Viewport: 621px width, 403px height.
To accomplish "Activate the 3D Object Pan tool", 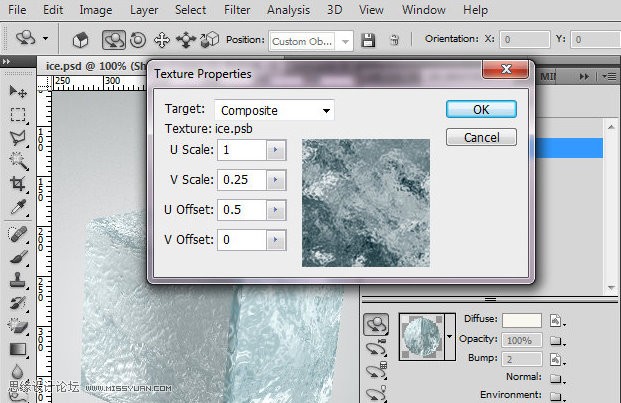I will [x=162, y=40].
